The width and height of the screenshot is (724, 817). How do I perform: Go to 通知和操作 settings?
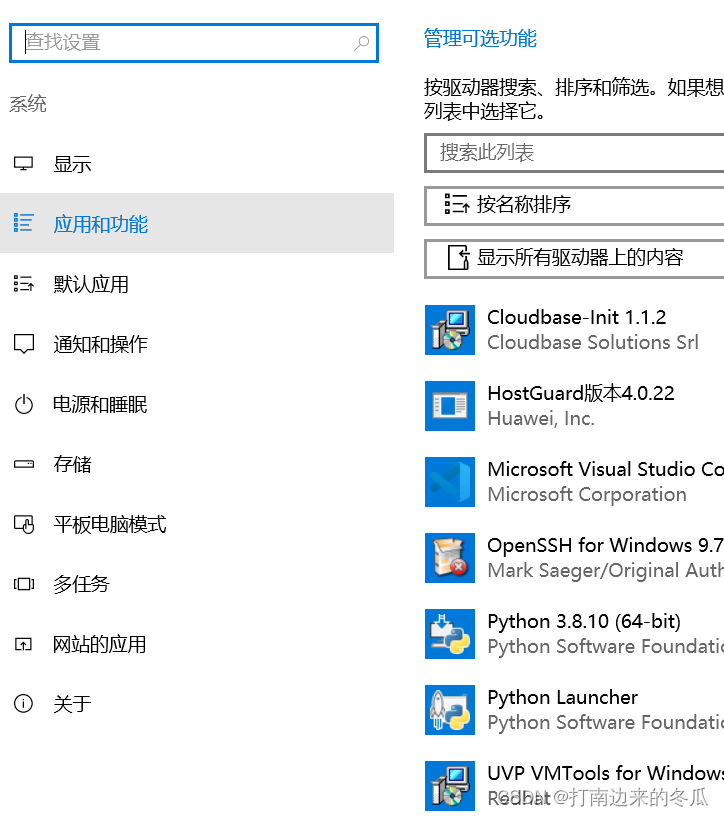tap(197, 344)
